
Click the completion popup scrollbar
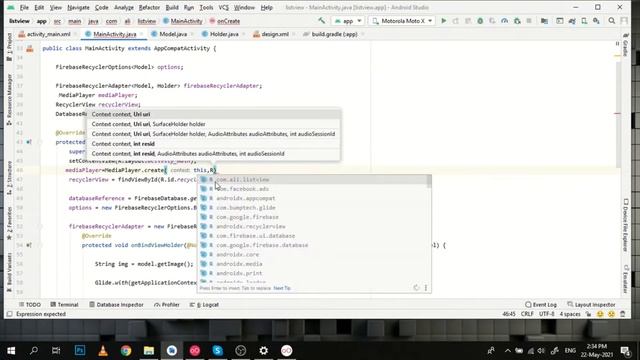pos(429,182)
